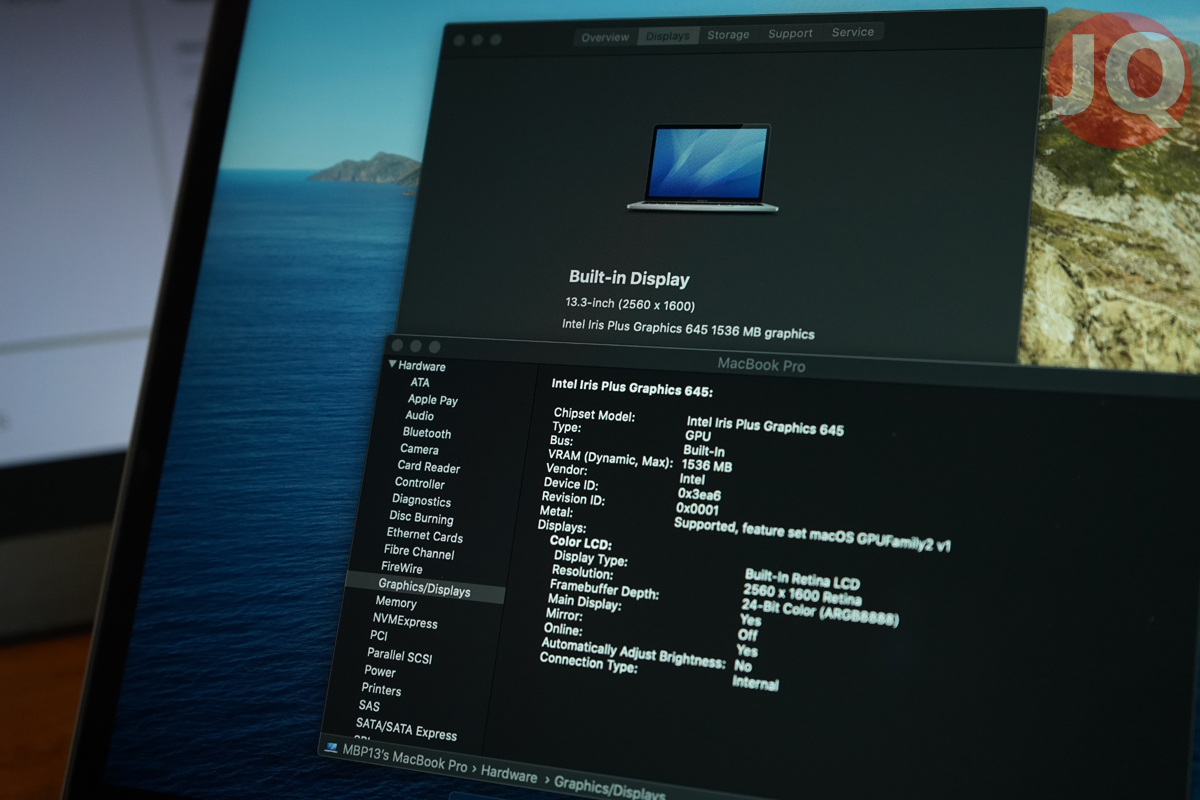Click the Intel Iris Plus Graphics 645 heading
This screenshot has width=1200, height=800.
tap(632, 386)
